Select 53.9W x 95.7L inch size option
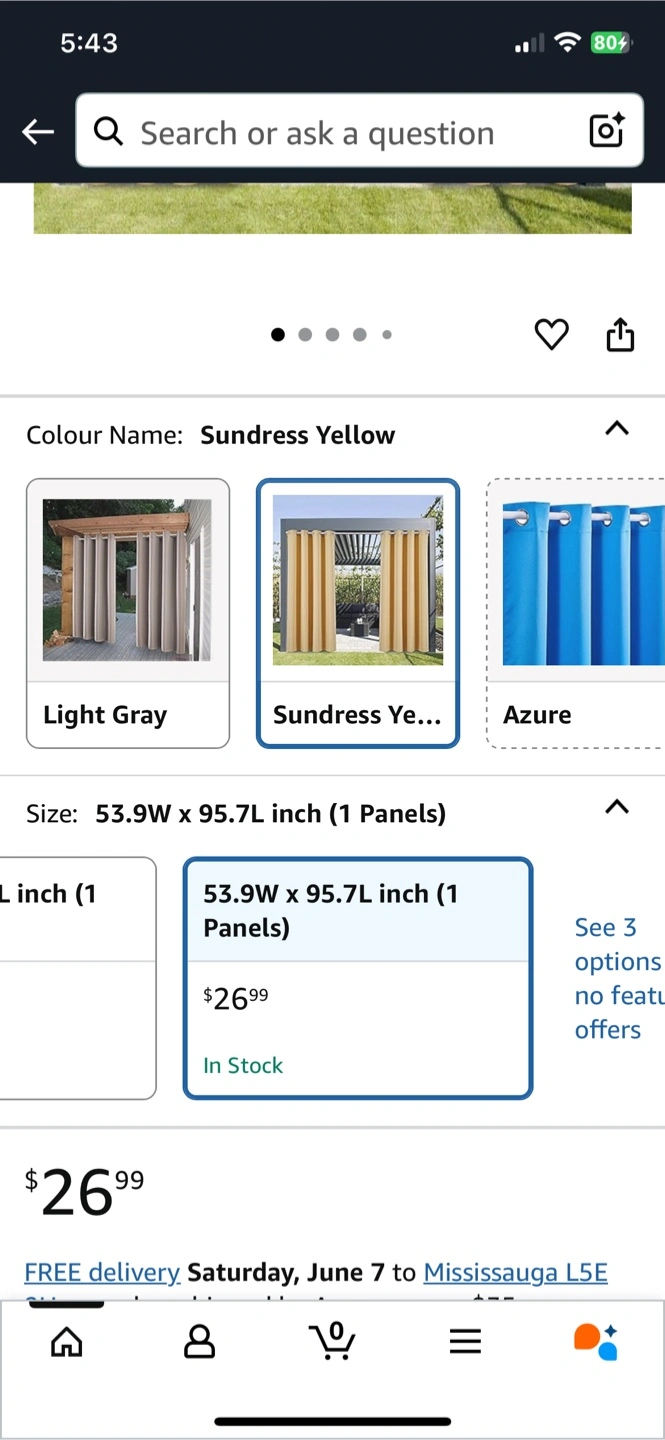The width and height of the screenshot is (665, 1440). [358, 977]
